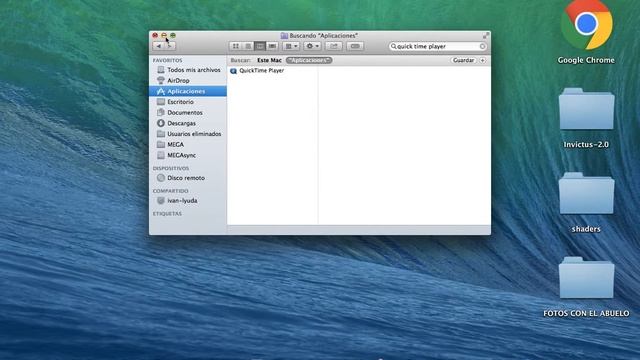Select ivan-lyuda under Compartido
The height and width of the screenshot is (360, 640).
pyautogui.click(x=188, y=200)
